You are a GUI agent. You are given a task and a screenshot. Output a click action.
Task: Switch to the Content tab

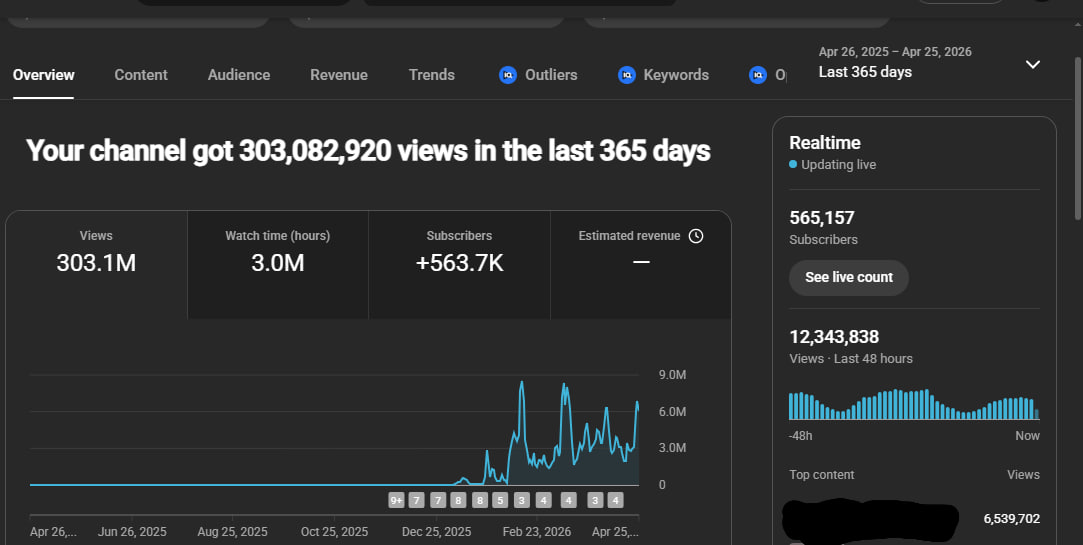pyautogui.click(x=141, y=75)
